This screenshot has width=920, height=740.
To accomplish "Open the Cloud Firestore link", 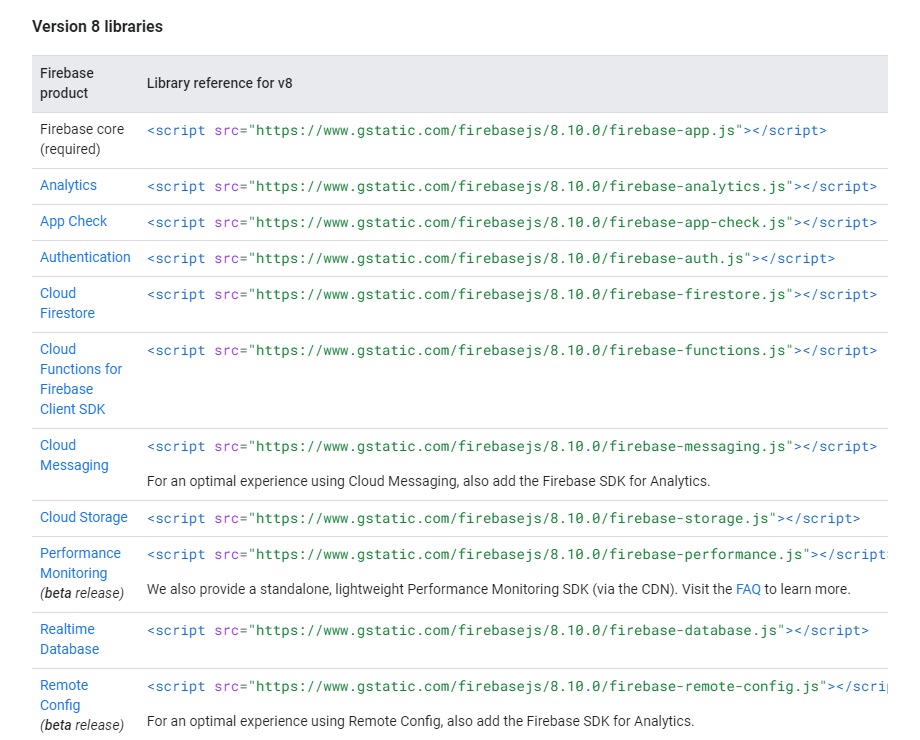I will click(67, 303).
